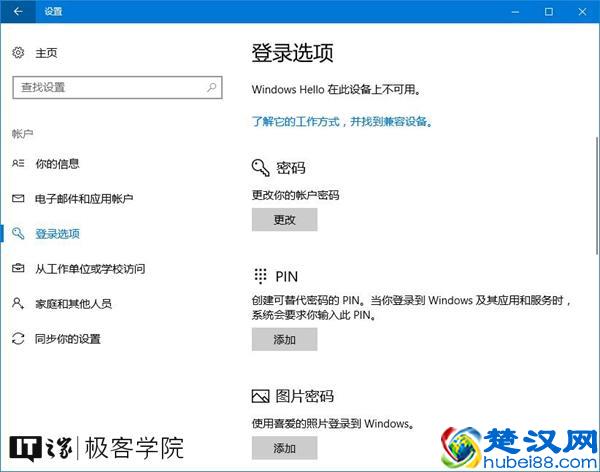The image size is (600, 472).
Task: Click the 更改 password button
Action: (284, 219)
